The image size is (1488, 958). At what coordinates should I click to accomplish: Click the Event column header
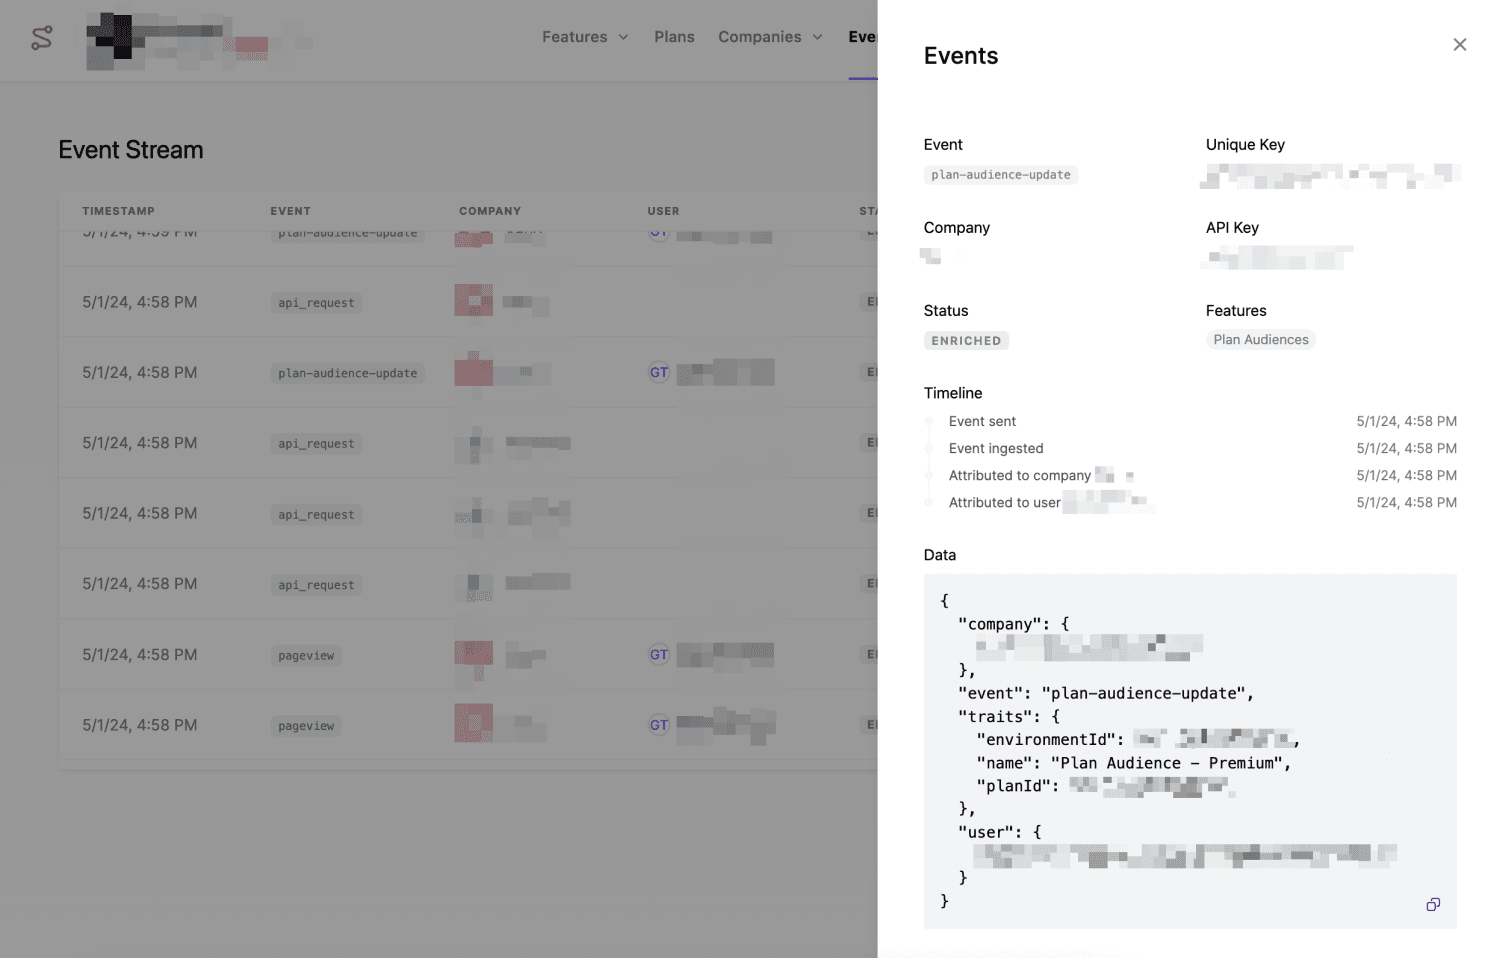point(290,211)
